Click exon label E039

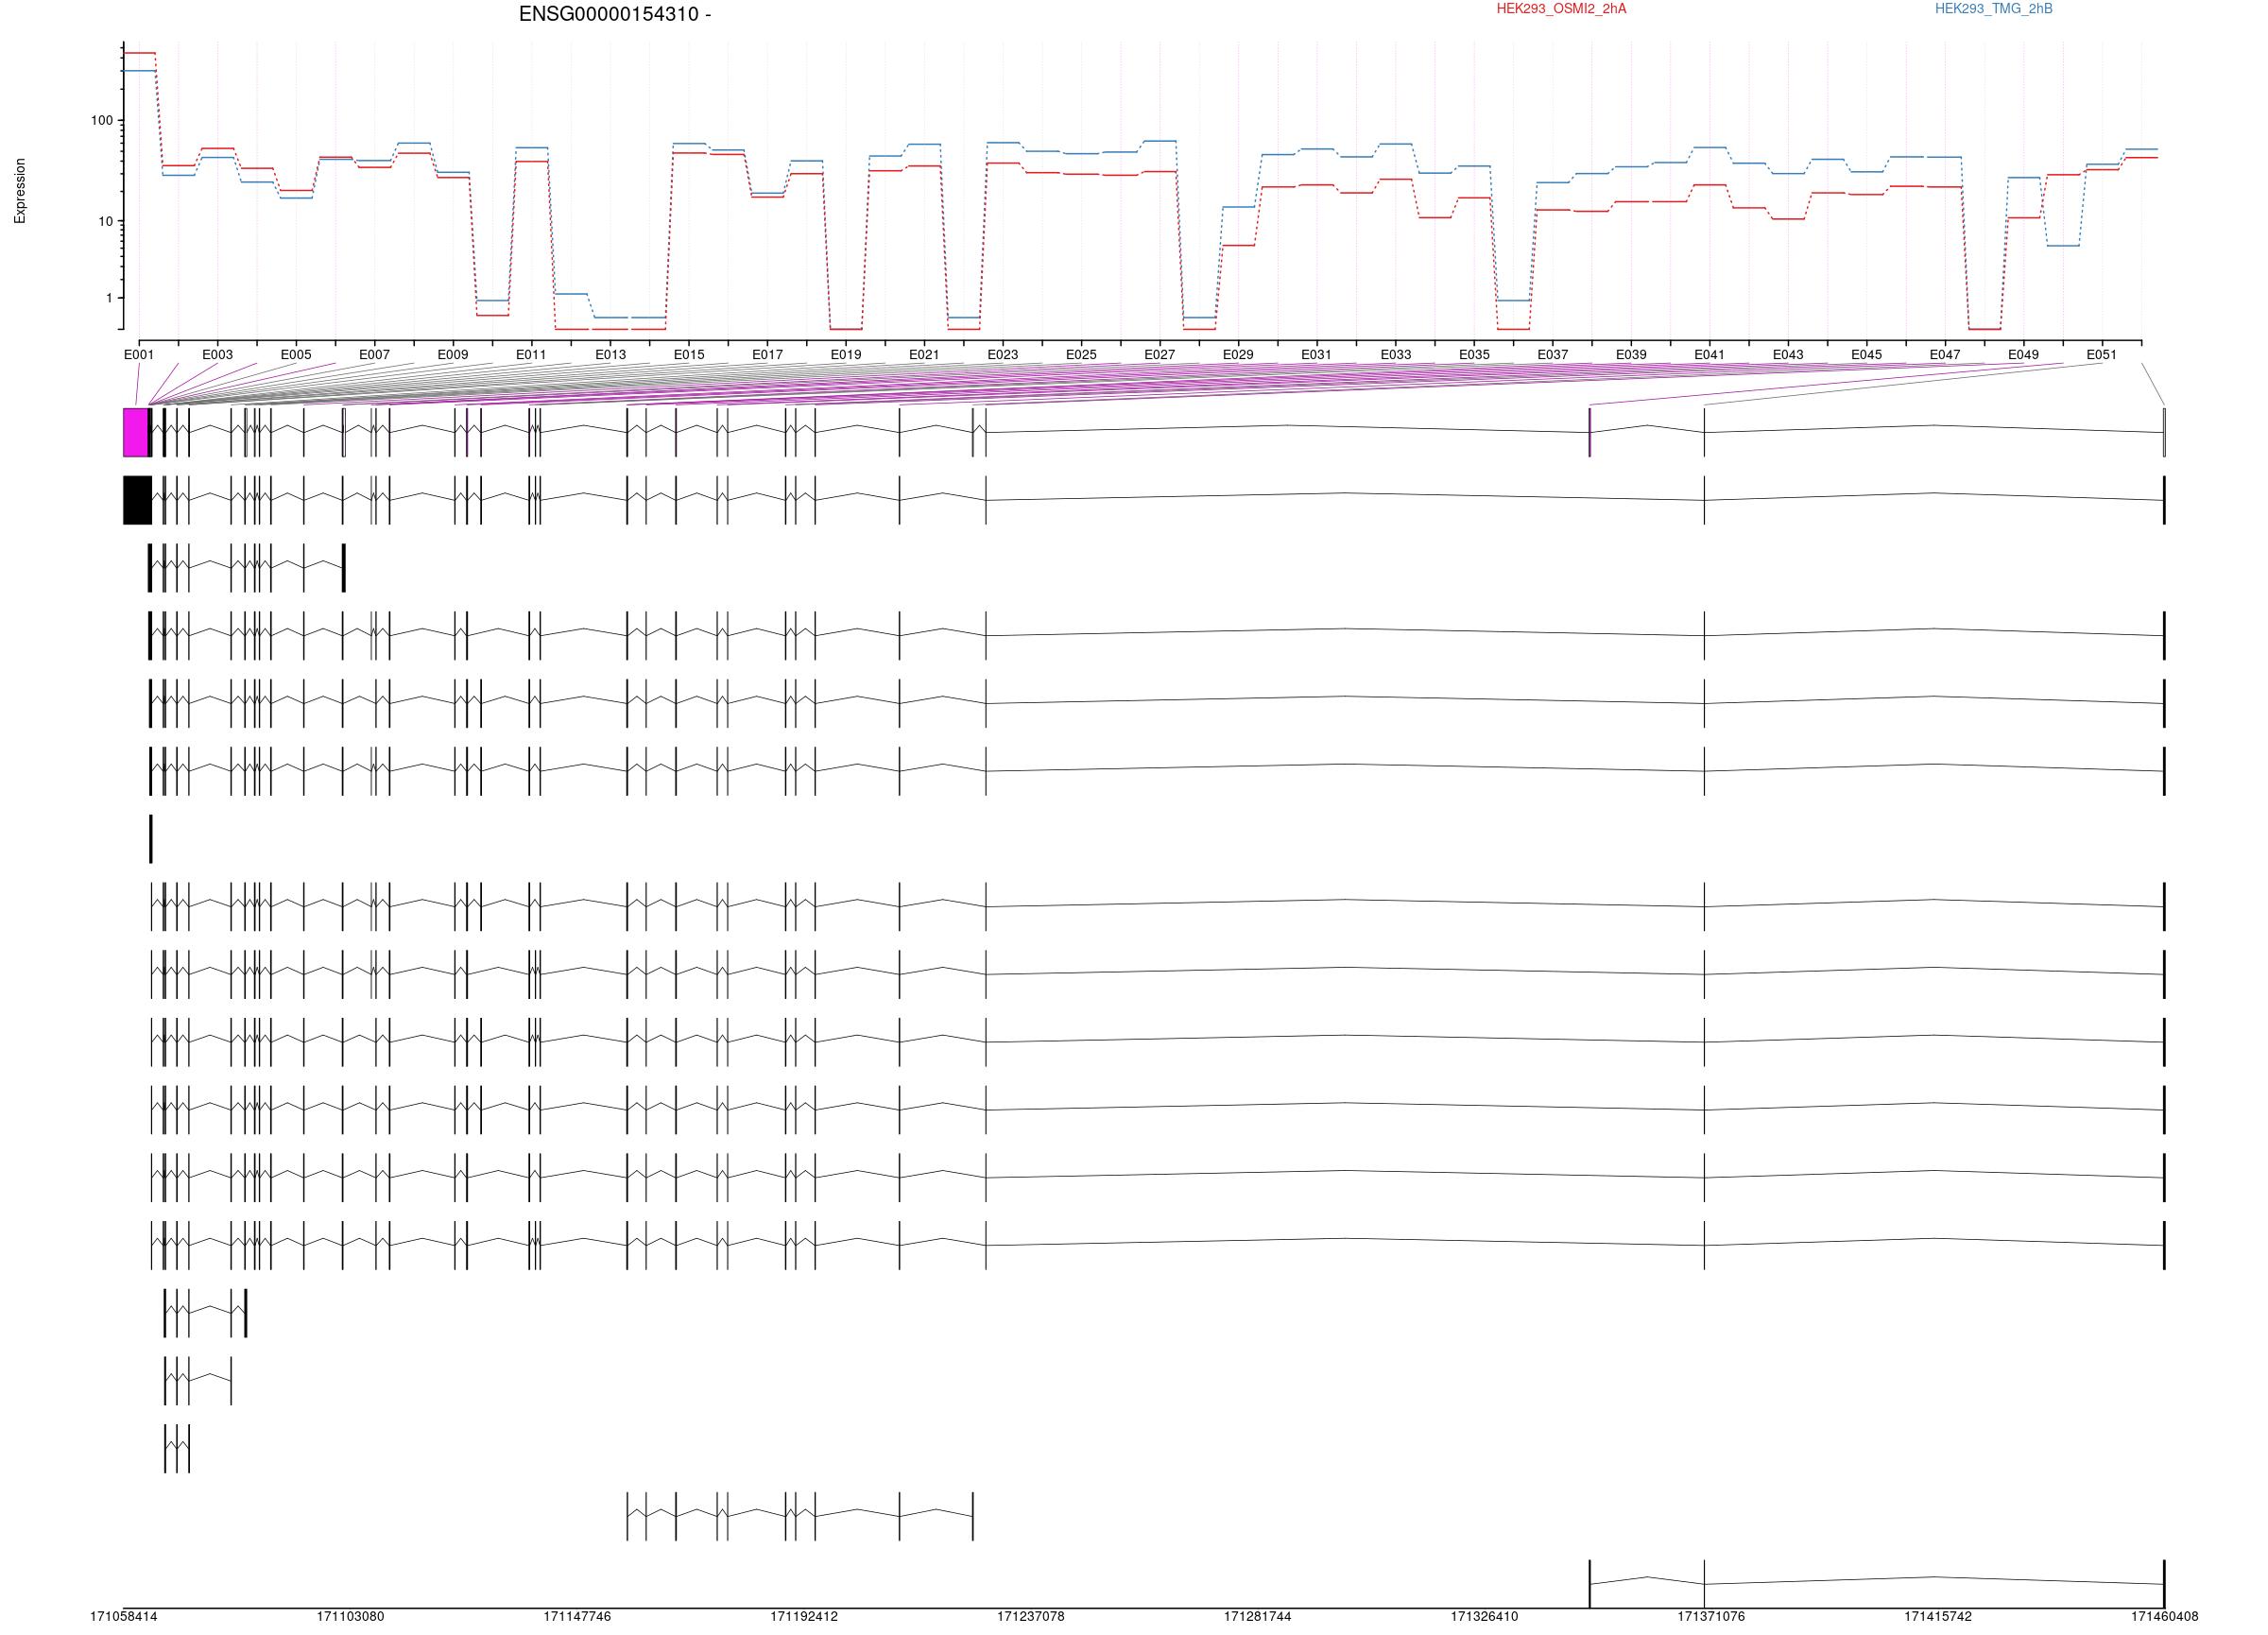(x=1631, y=355)
